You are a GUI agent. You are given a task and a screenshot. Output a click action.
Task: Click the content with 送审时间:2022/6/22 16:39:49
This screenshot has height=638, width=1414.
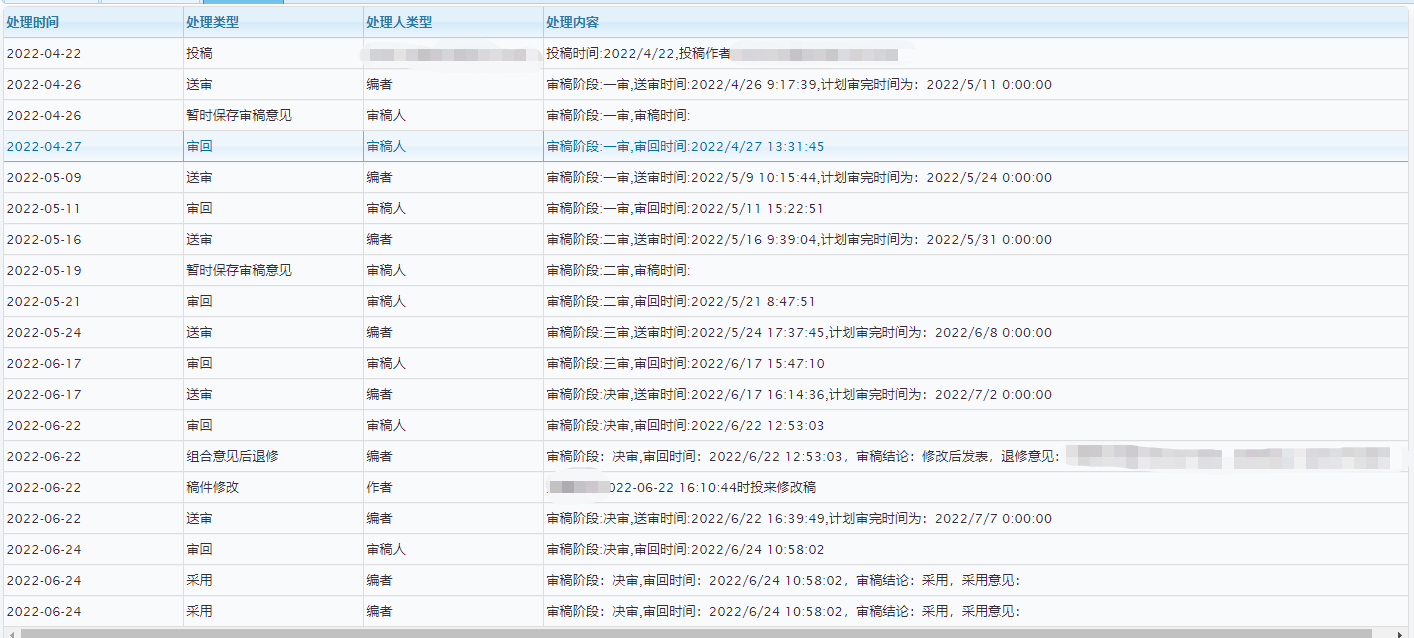(x=799, y=519)
